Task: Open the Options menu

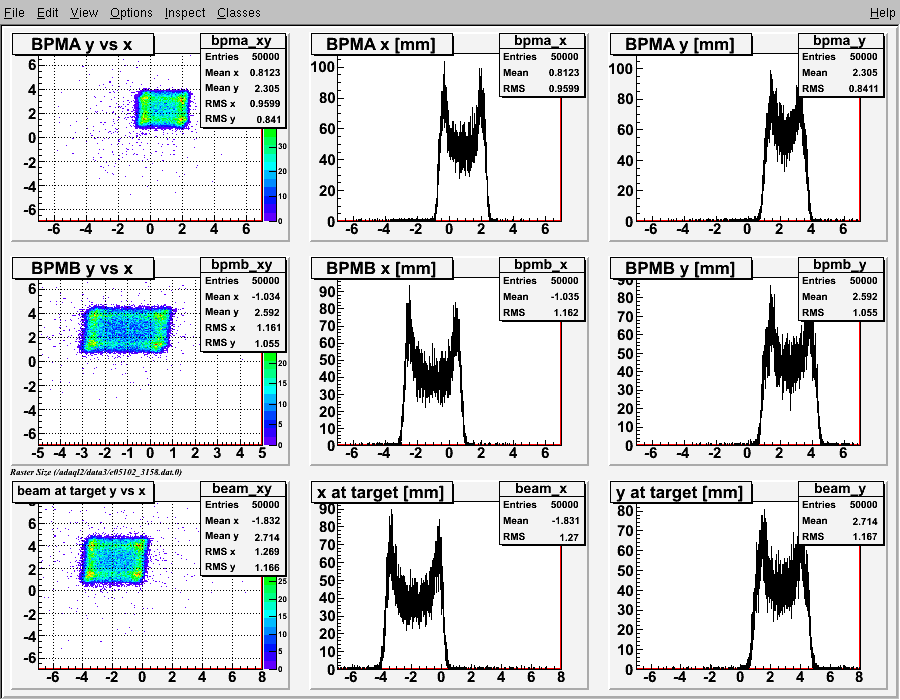Action: pyautogui.click(x=131, y=13)
